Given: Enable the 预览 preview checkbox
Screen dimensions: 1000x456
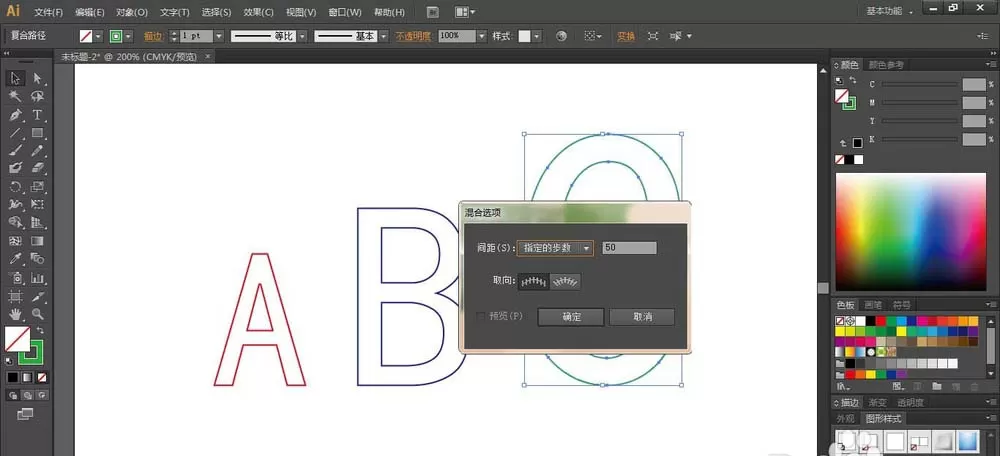Looking at the screenshot, I should [x=482, y=316].
